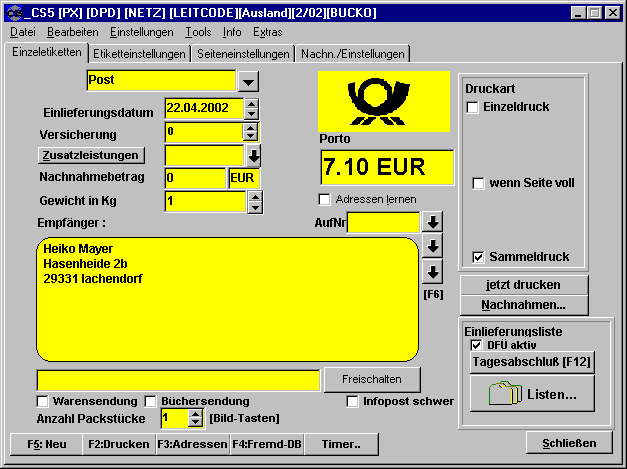Click the Anzahl Packstücke number field
The height and width of the screenshot is (469, 627).
[x=174, y=418]
